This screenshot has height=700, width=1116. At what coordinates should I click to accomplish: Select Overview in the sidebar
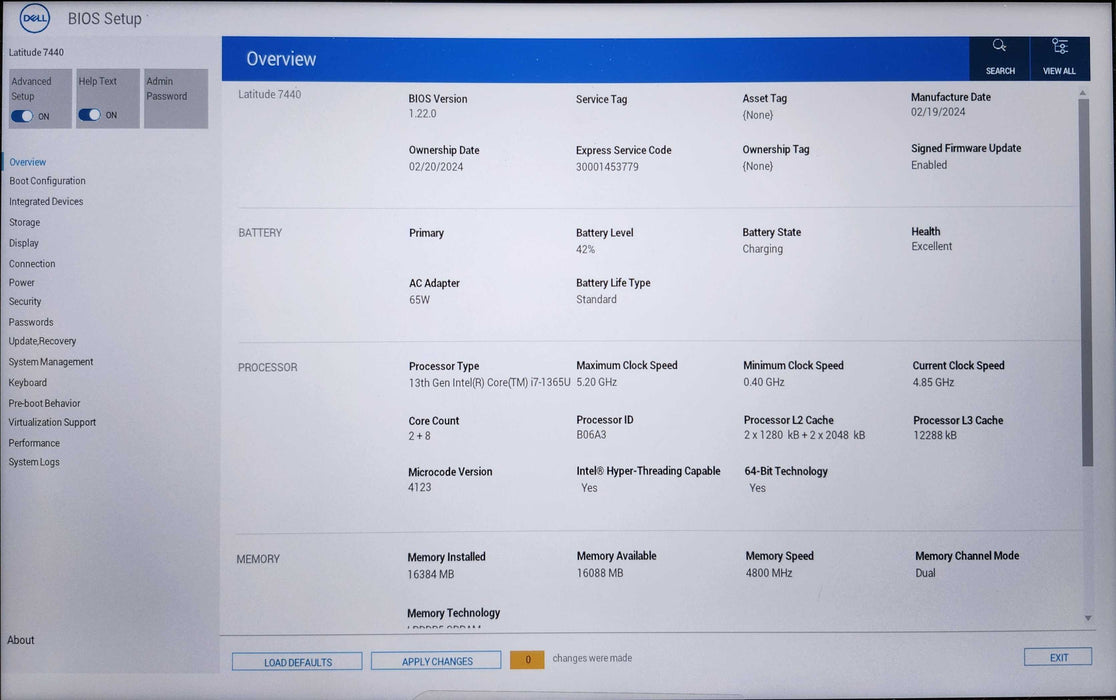28,162
